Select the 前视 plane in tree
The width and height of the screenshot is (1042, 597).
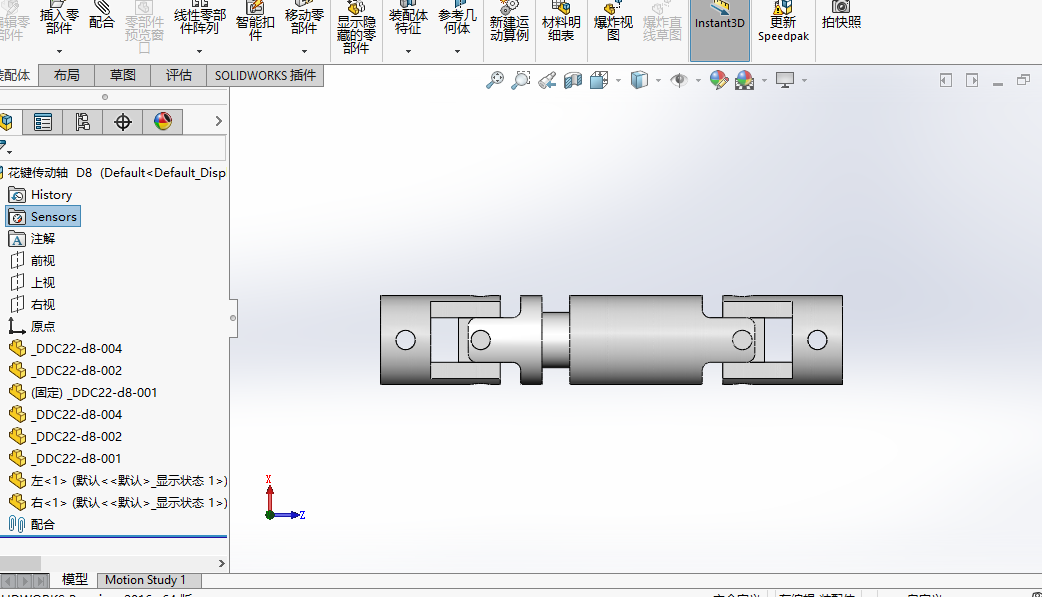pyautogui.click(x=33, y=261)
